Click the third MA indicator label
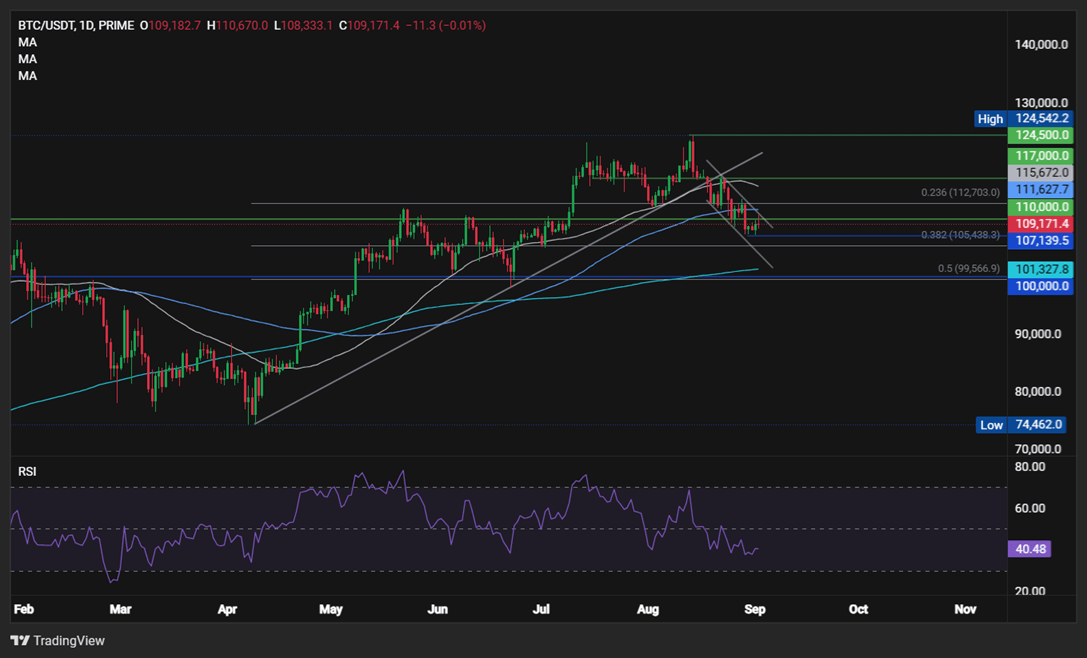Screen dimensions: 1087x658 coord(27,76)
